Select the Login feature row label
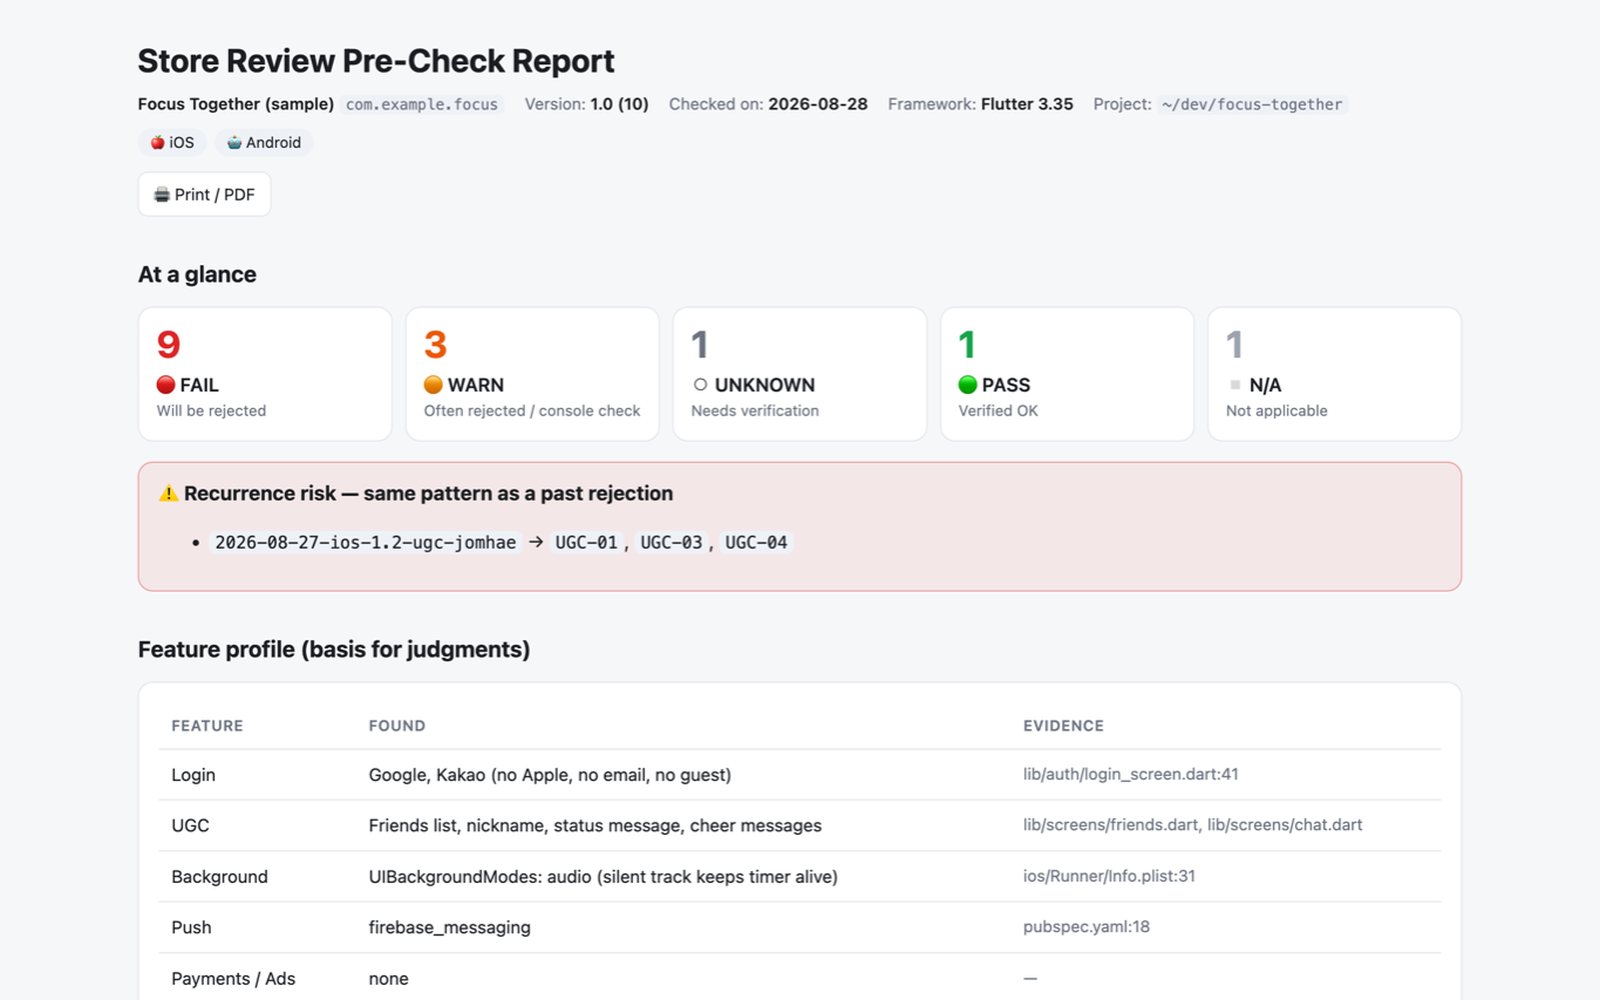Viewport: 1600px width, 1000px height. [x=193, y=775]
